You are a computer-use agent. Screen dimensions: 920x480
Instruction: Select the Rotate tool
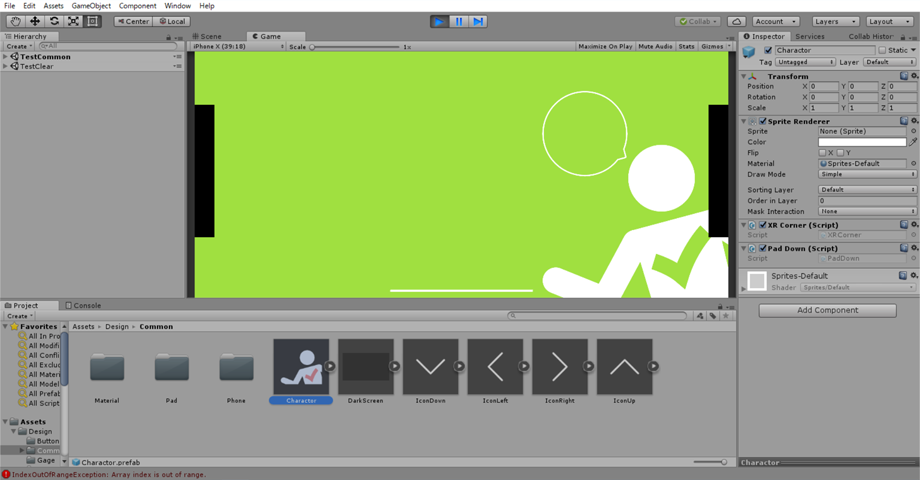pyautogui.click(x=54, y=21)
